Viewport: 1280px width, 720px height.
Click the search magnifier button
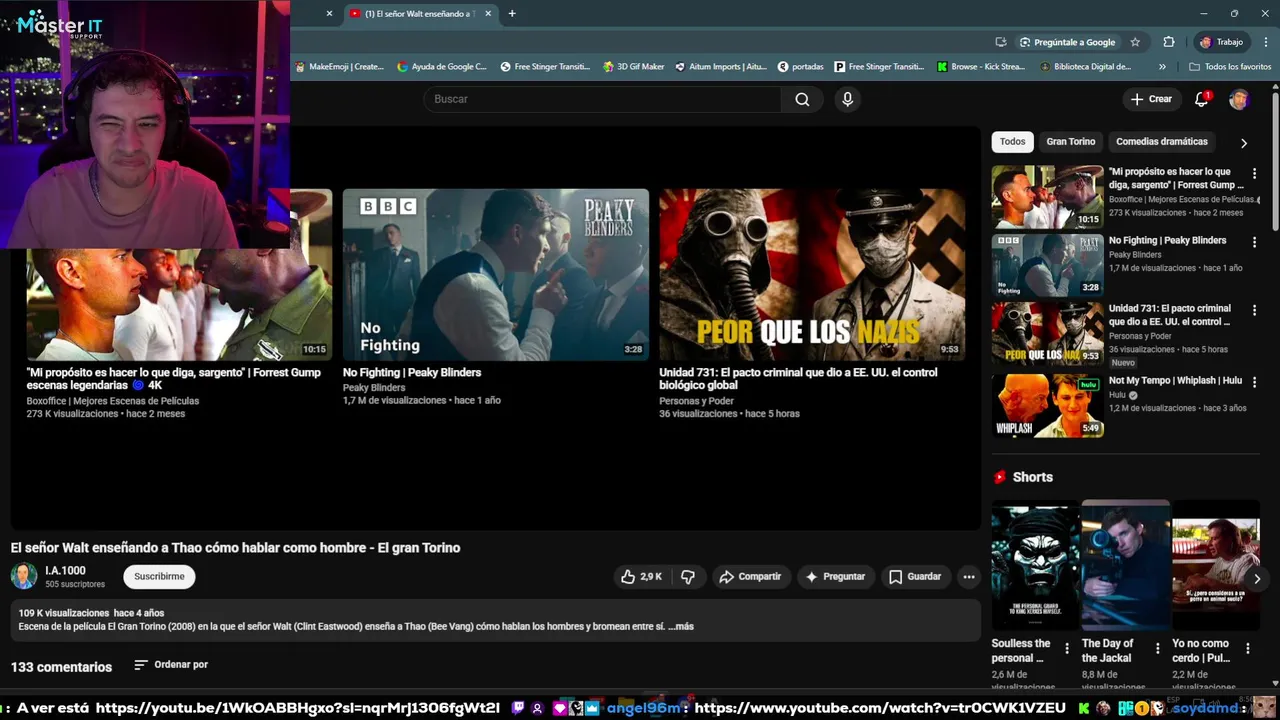(802, 99)
